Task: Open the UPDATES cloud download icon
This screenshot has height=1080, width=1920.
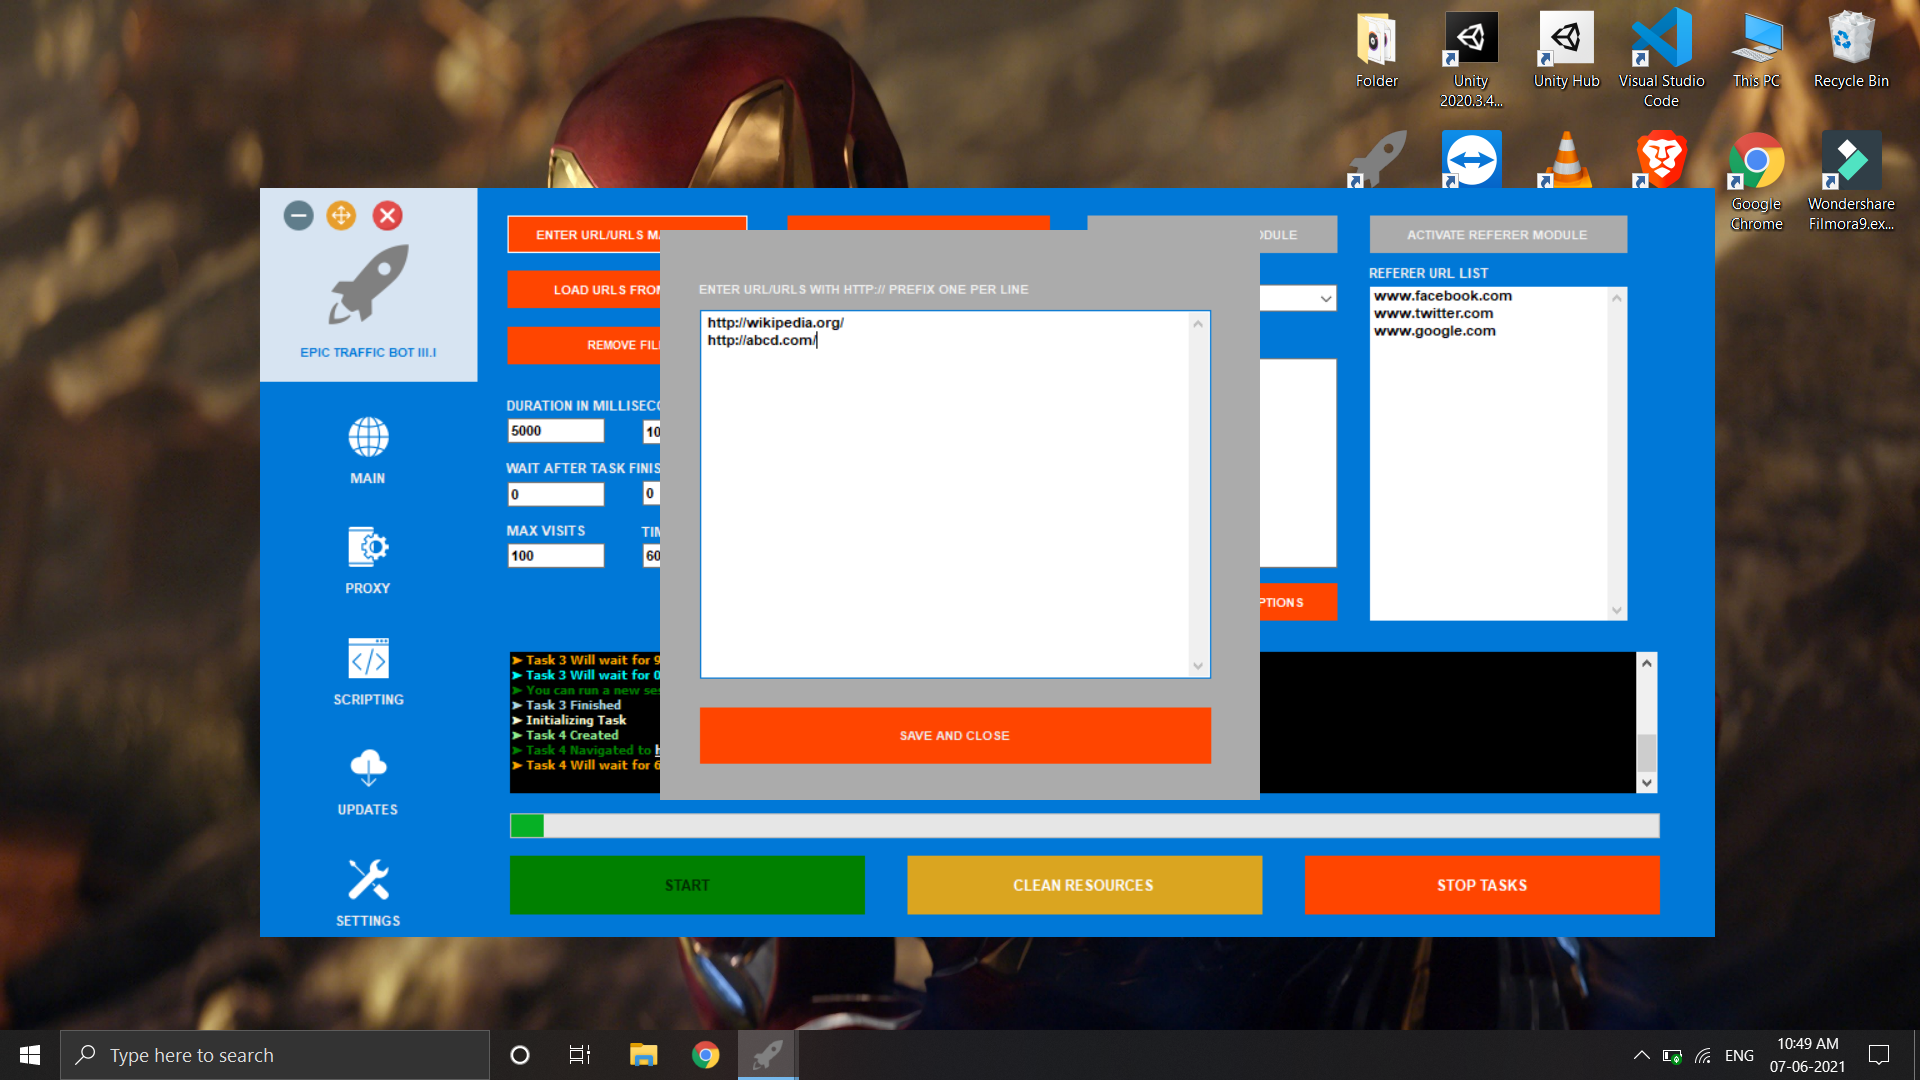Action: coord(368,768)
